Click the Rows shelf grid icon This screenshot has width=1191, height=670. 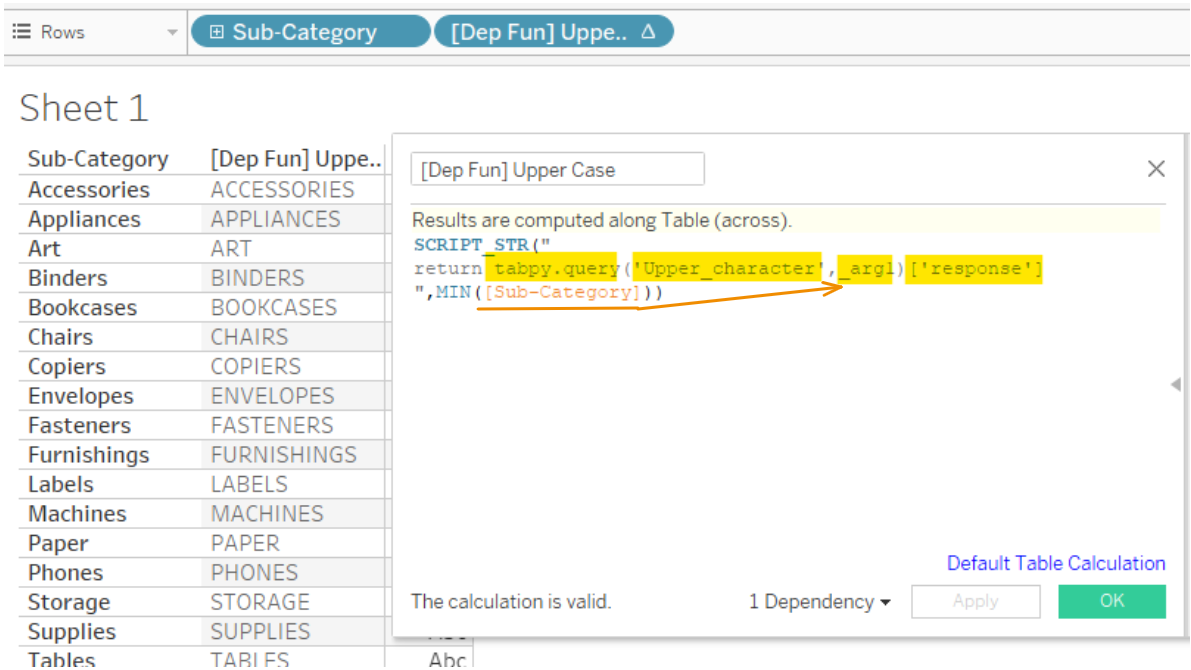[22, 32]
